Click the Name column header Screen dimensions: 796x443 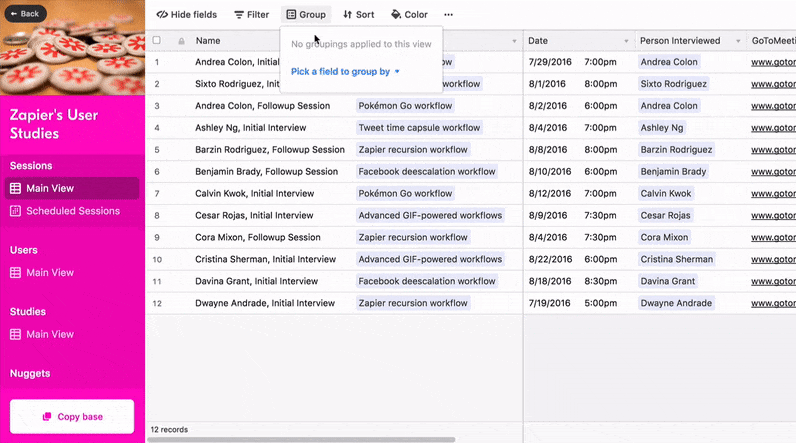click(x=208, y=41)
